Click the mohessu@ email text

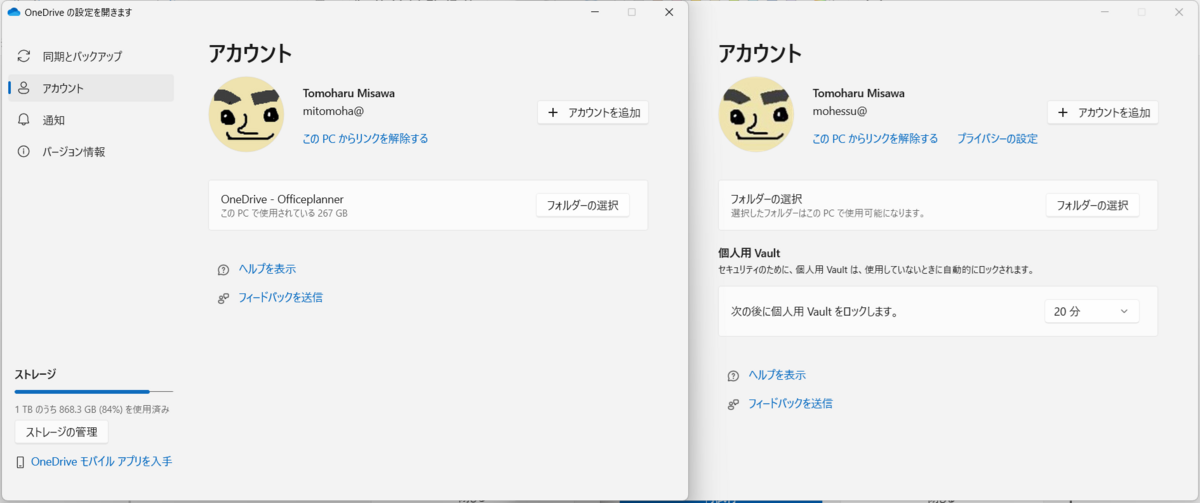[x=840, y=112]
